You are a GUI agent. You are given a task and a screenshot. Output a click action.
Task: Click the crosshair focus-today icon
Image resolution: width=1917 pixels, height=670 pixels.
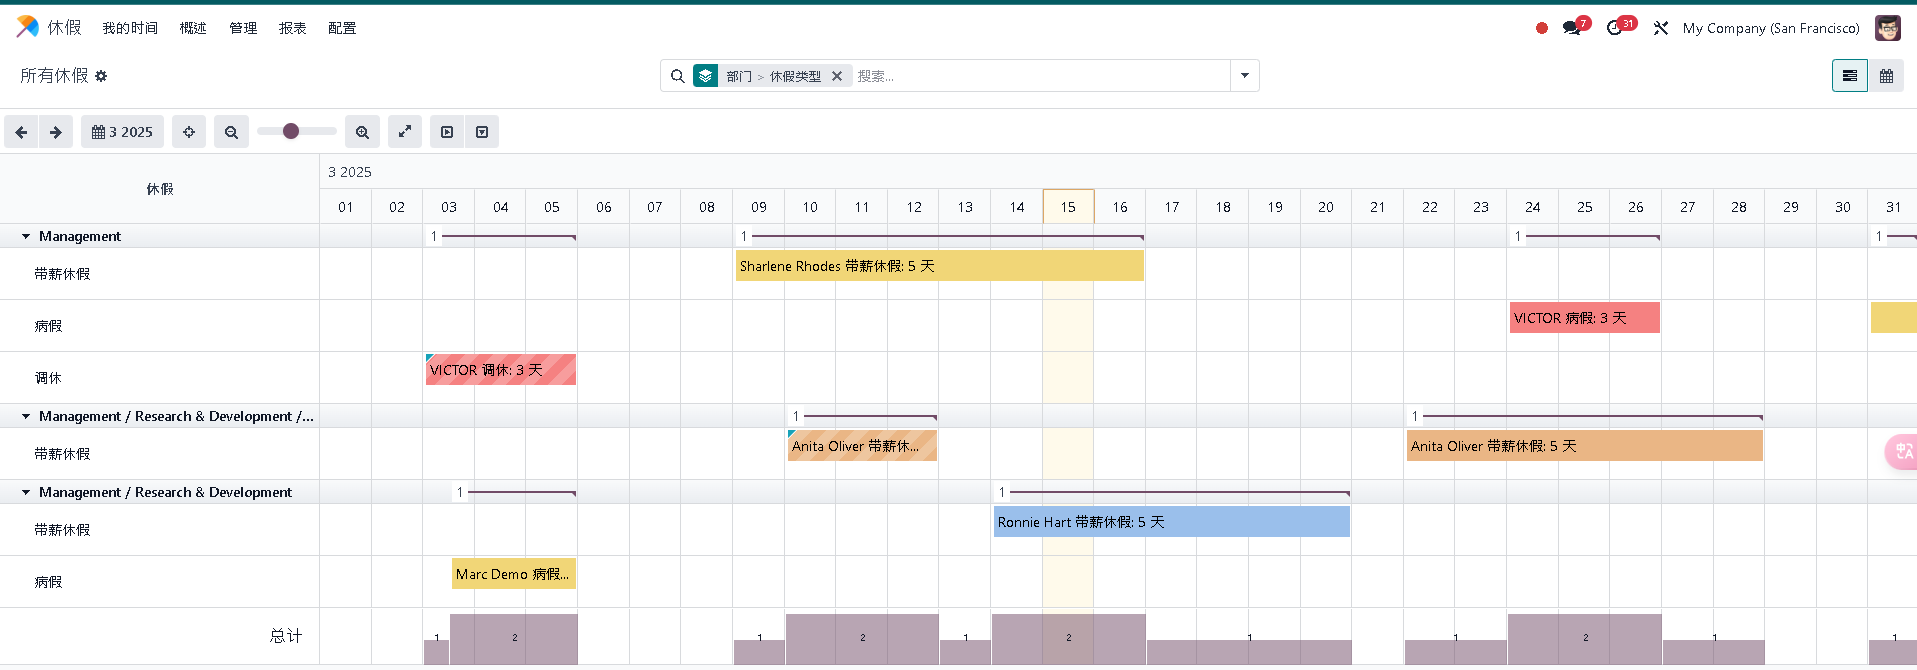tap(189, 132)
